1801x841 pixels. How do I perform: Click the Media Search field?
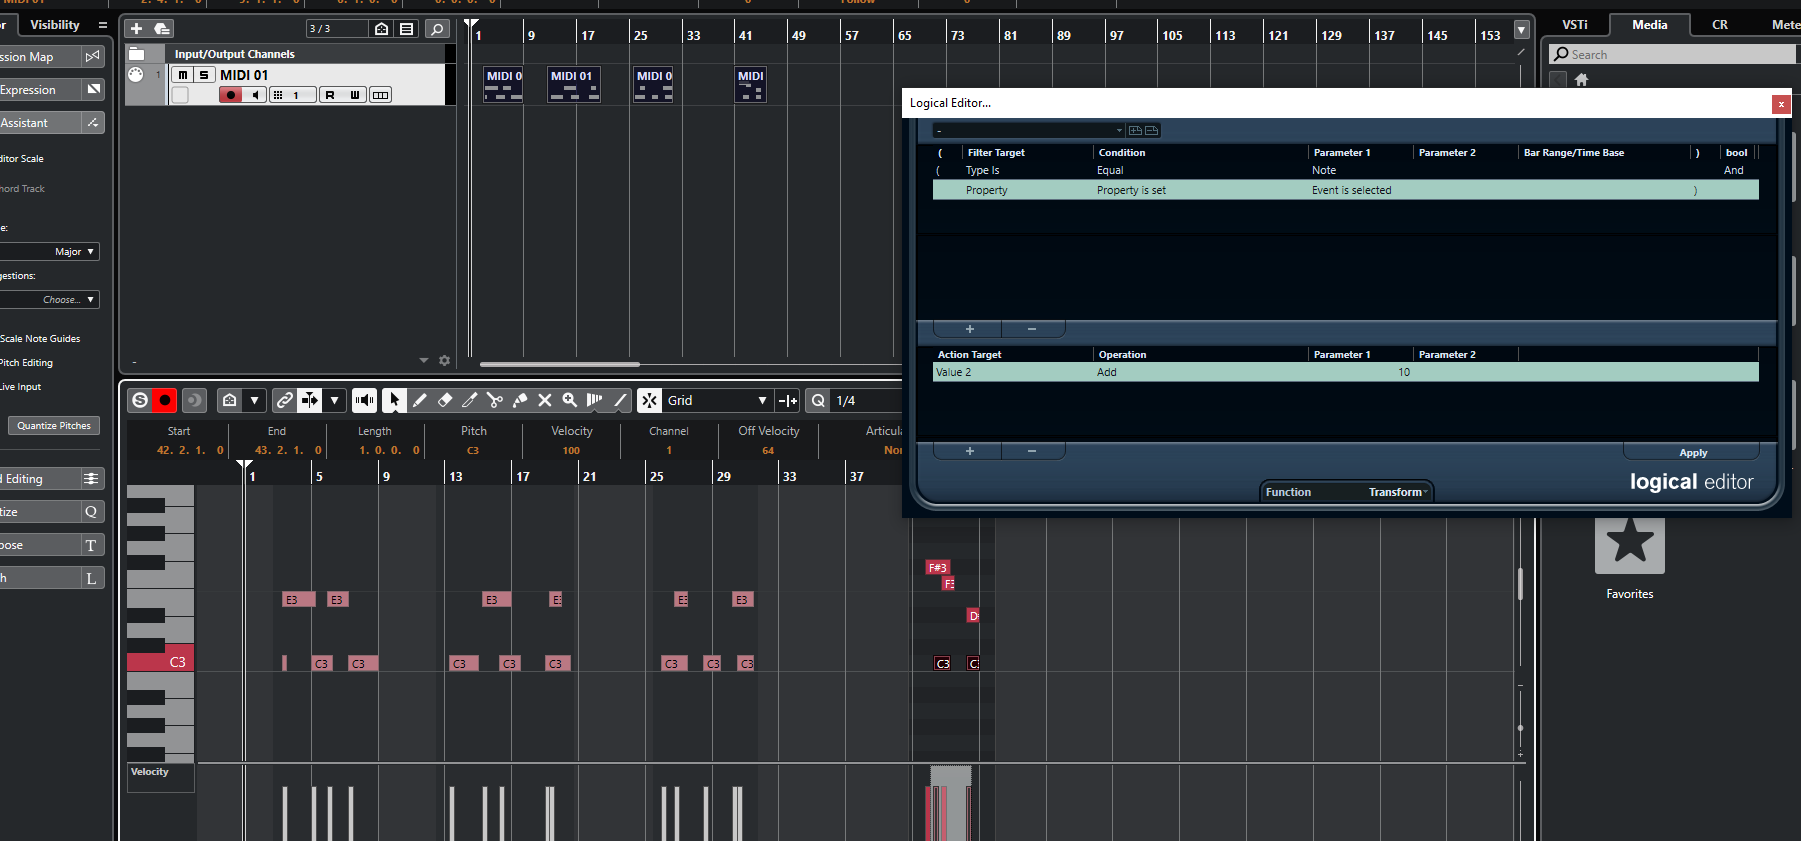[1672, 54]
